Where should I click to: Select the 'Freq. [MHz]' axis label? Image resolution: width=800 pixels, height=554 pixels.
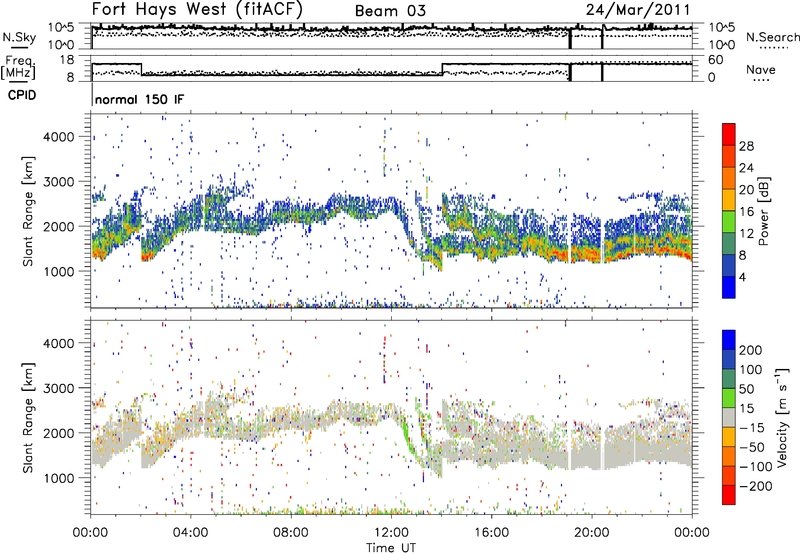point(18,67)
